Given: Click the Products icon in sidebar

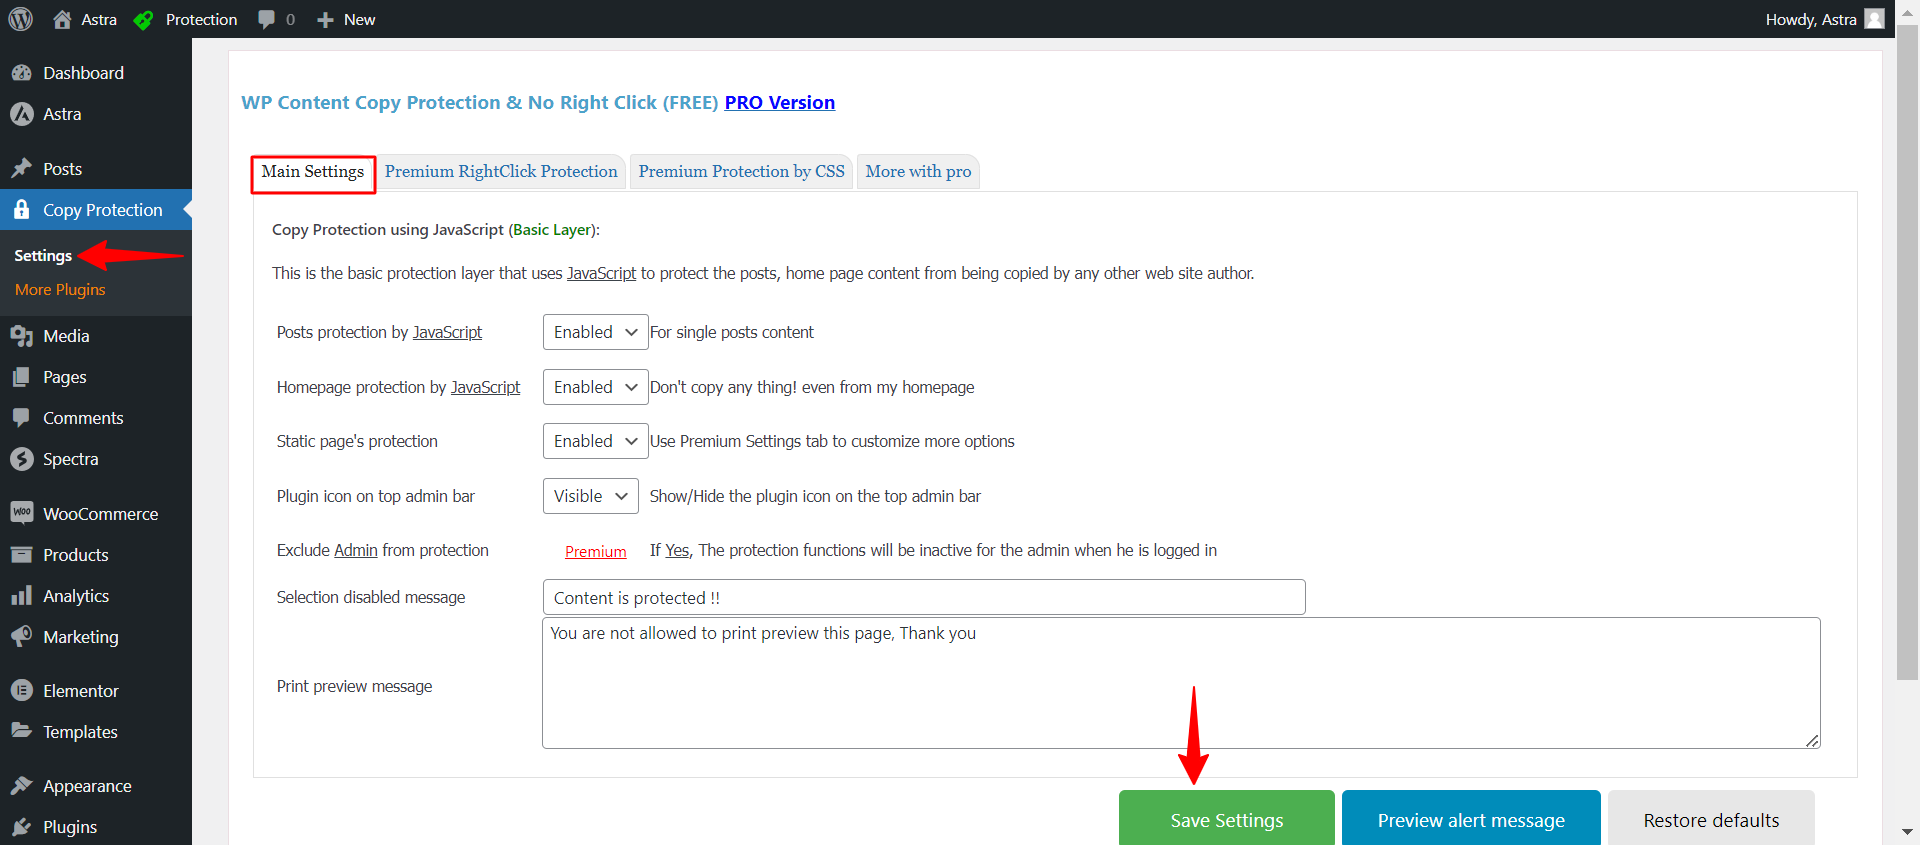Looking at the screenshot, I should click(21, 554).
